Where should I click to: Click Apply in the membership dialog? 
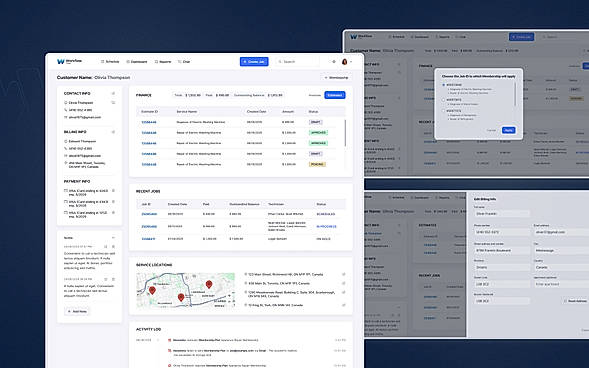(x=509, y=130)
